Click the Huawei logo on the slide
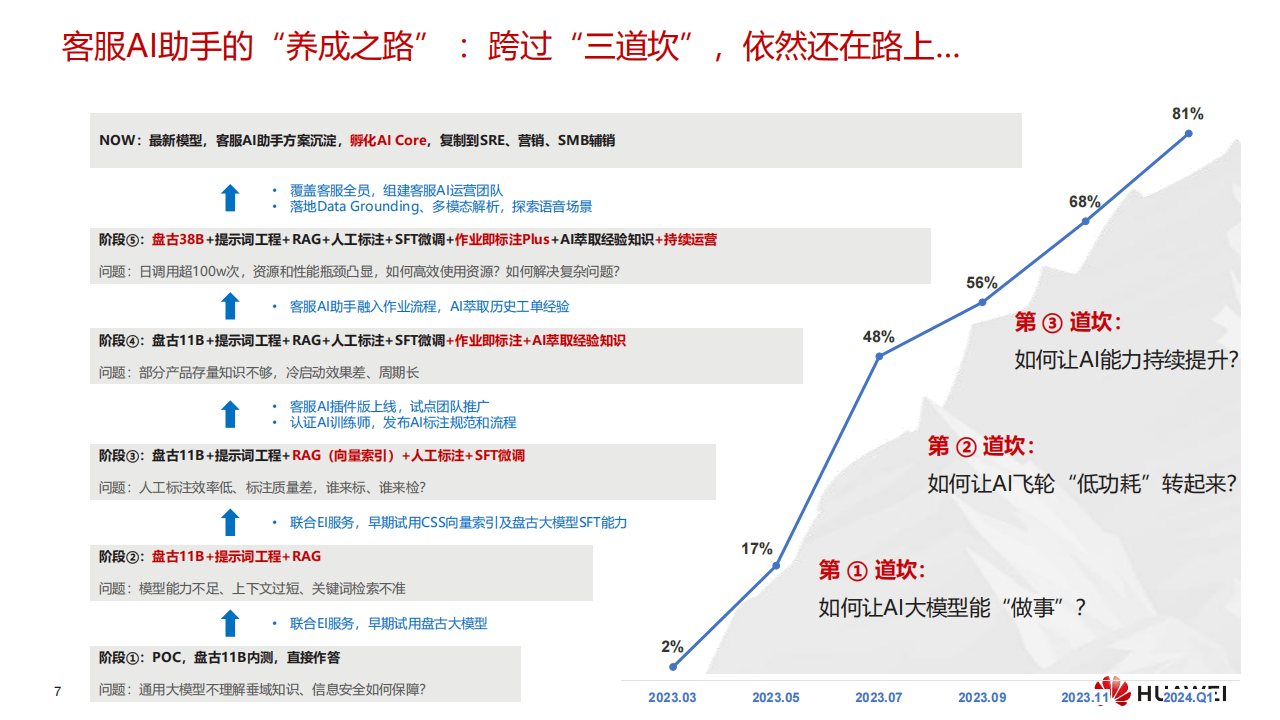The image size is (1280, 720). click(1160, 693)
